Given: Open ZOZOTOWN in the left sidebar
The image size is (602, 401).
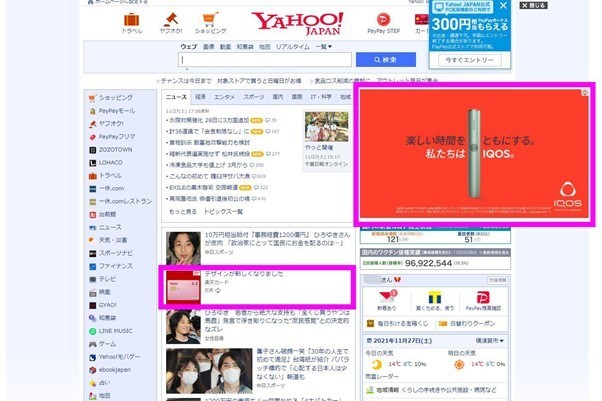Looking at the screenshot, I should 111,150.
